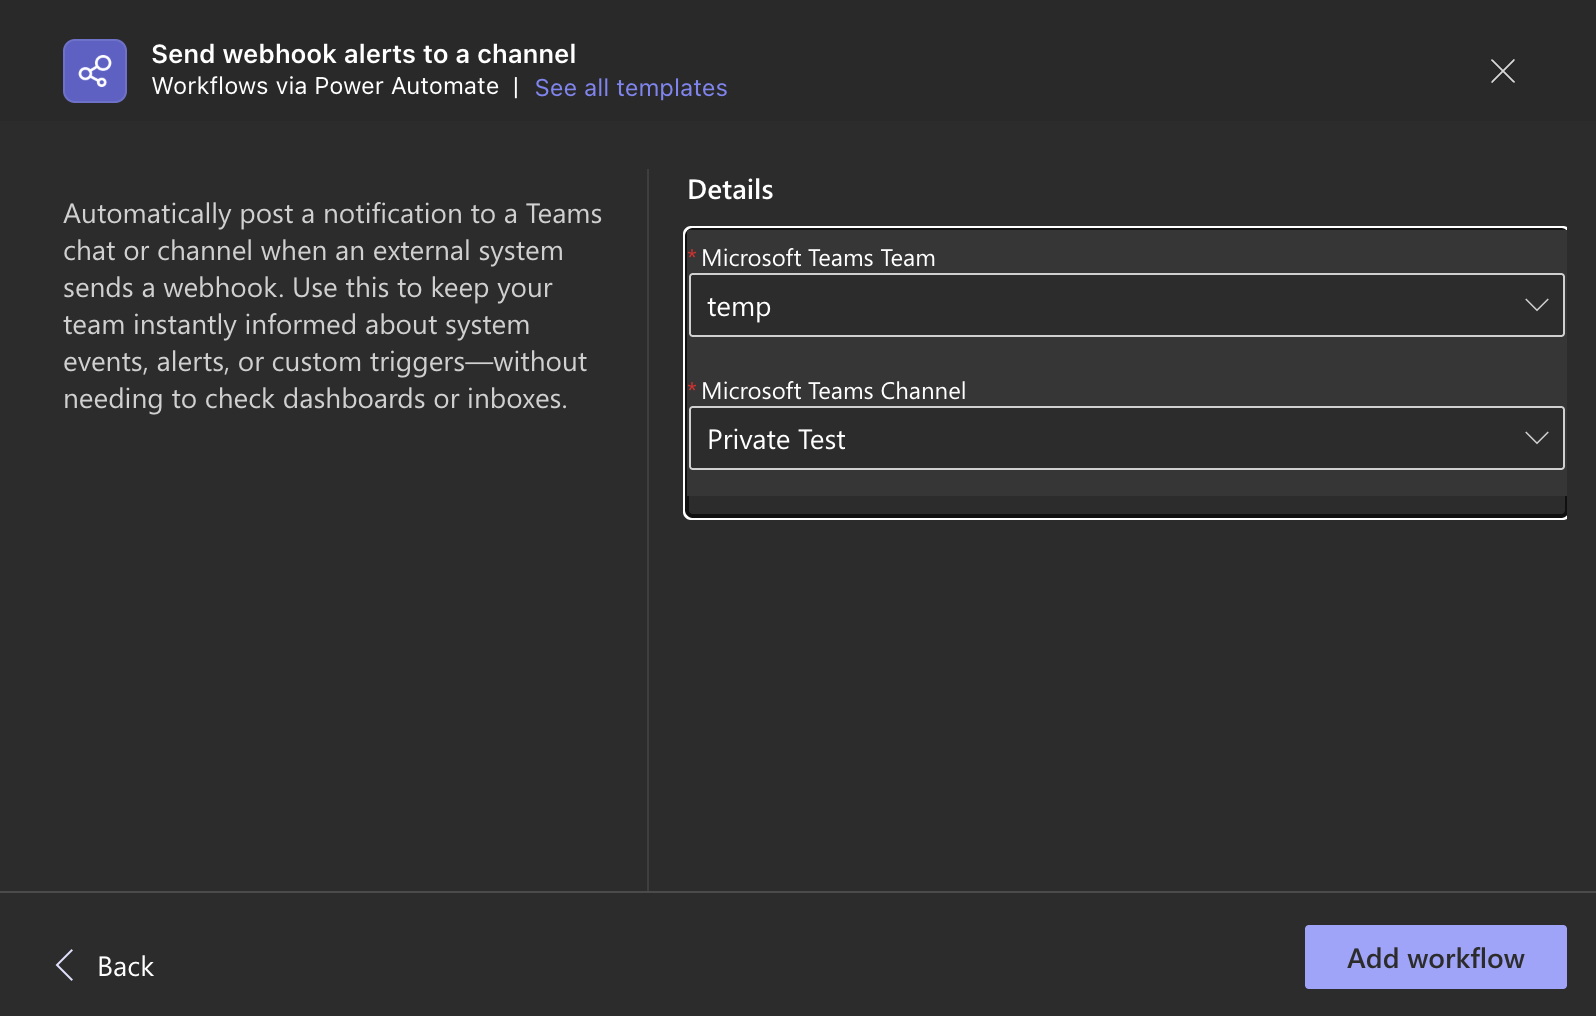Click the left chevron beside Back
Image resolution: width=1596 pixels, height=1016 pixels.
(x=65, y=965)
